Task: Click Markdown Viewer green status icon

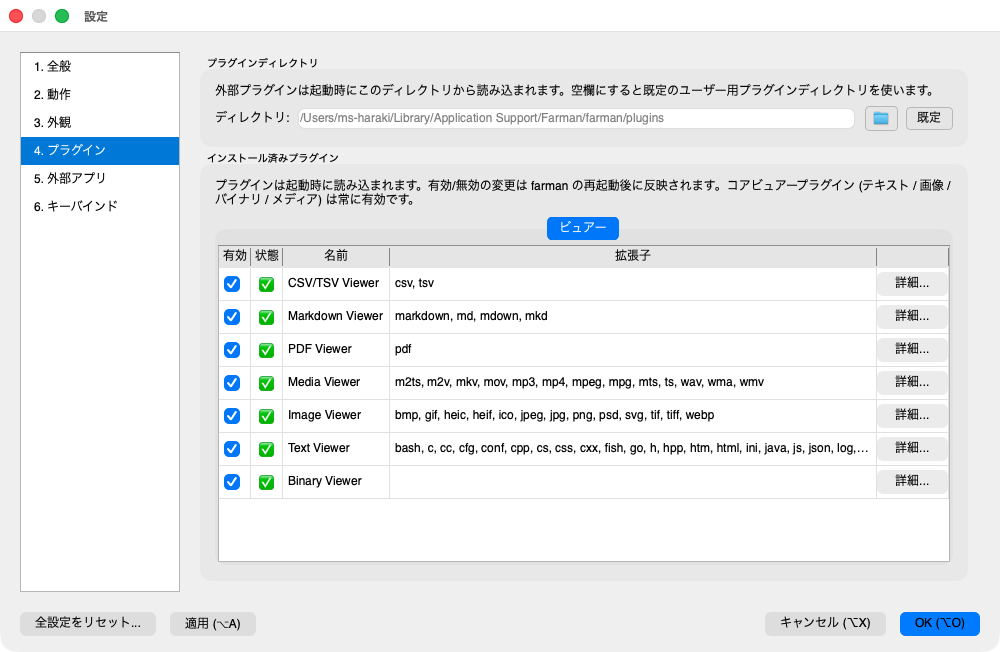Action: point(267,317)
